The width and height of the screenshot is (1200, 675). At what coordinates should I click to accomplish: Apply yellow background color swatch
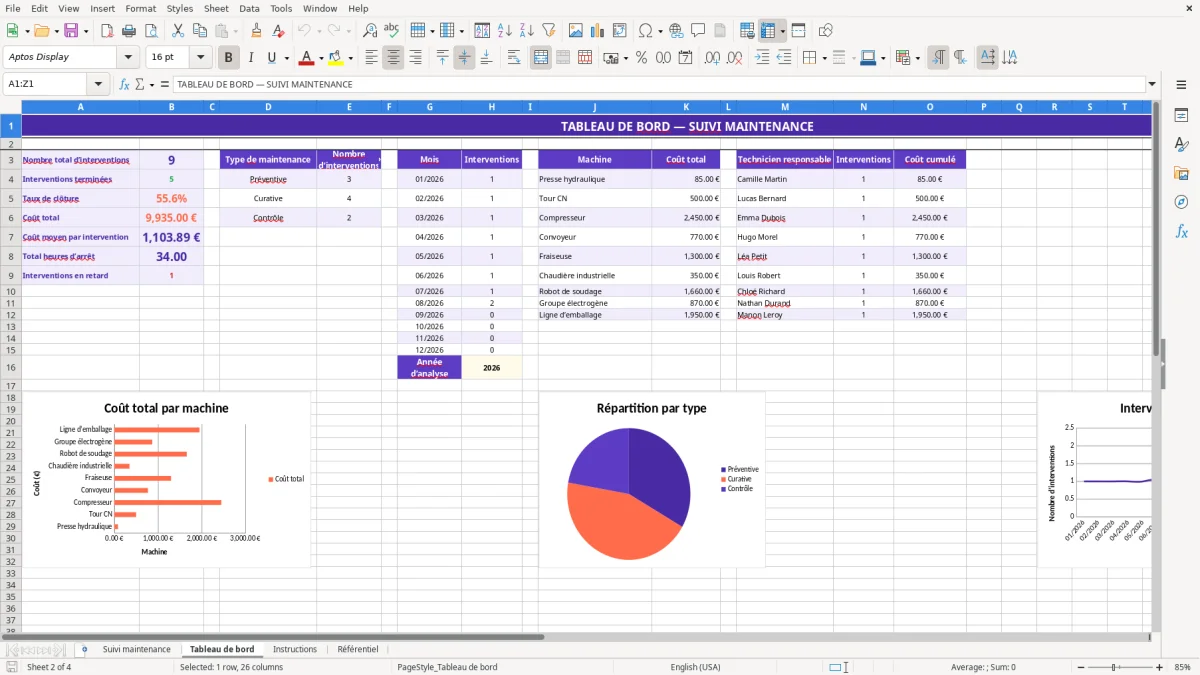point(336,58)
